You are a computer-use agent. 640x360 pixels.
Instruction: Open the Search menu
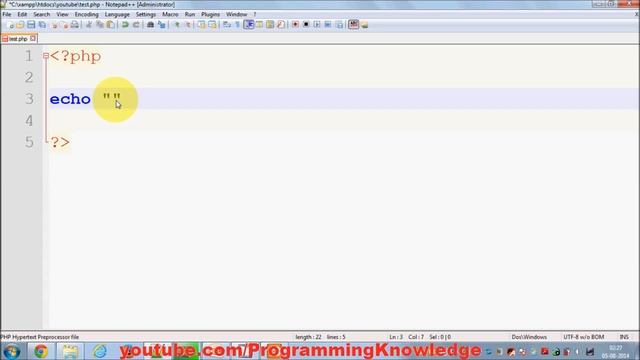tap(42, 14)
